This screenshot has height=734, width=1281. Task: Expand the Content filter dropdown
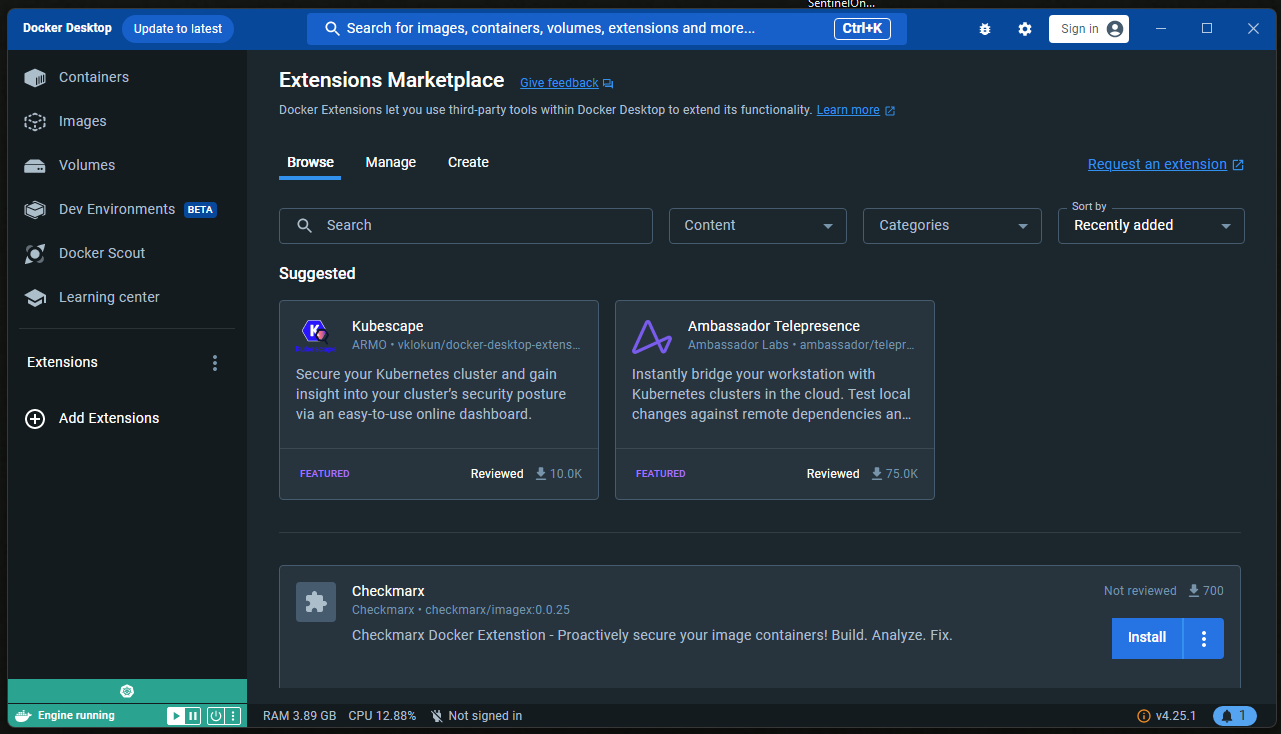click(757, 226)
